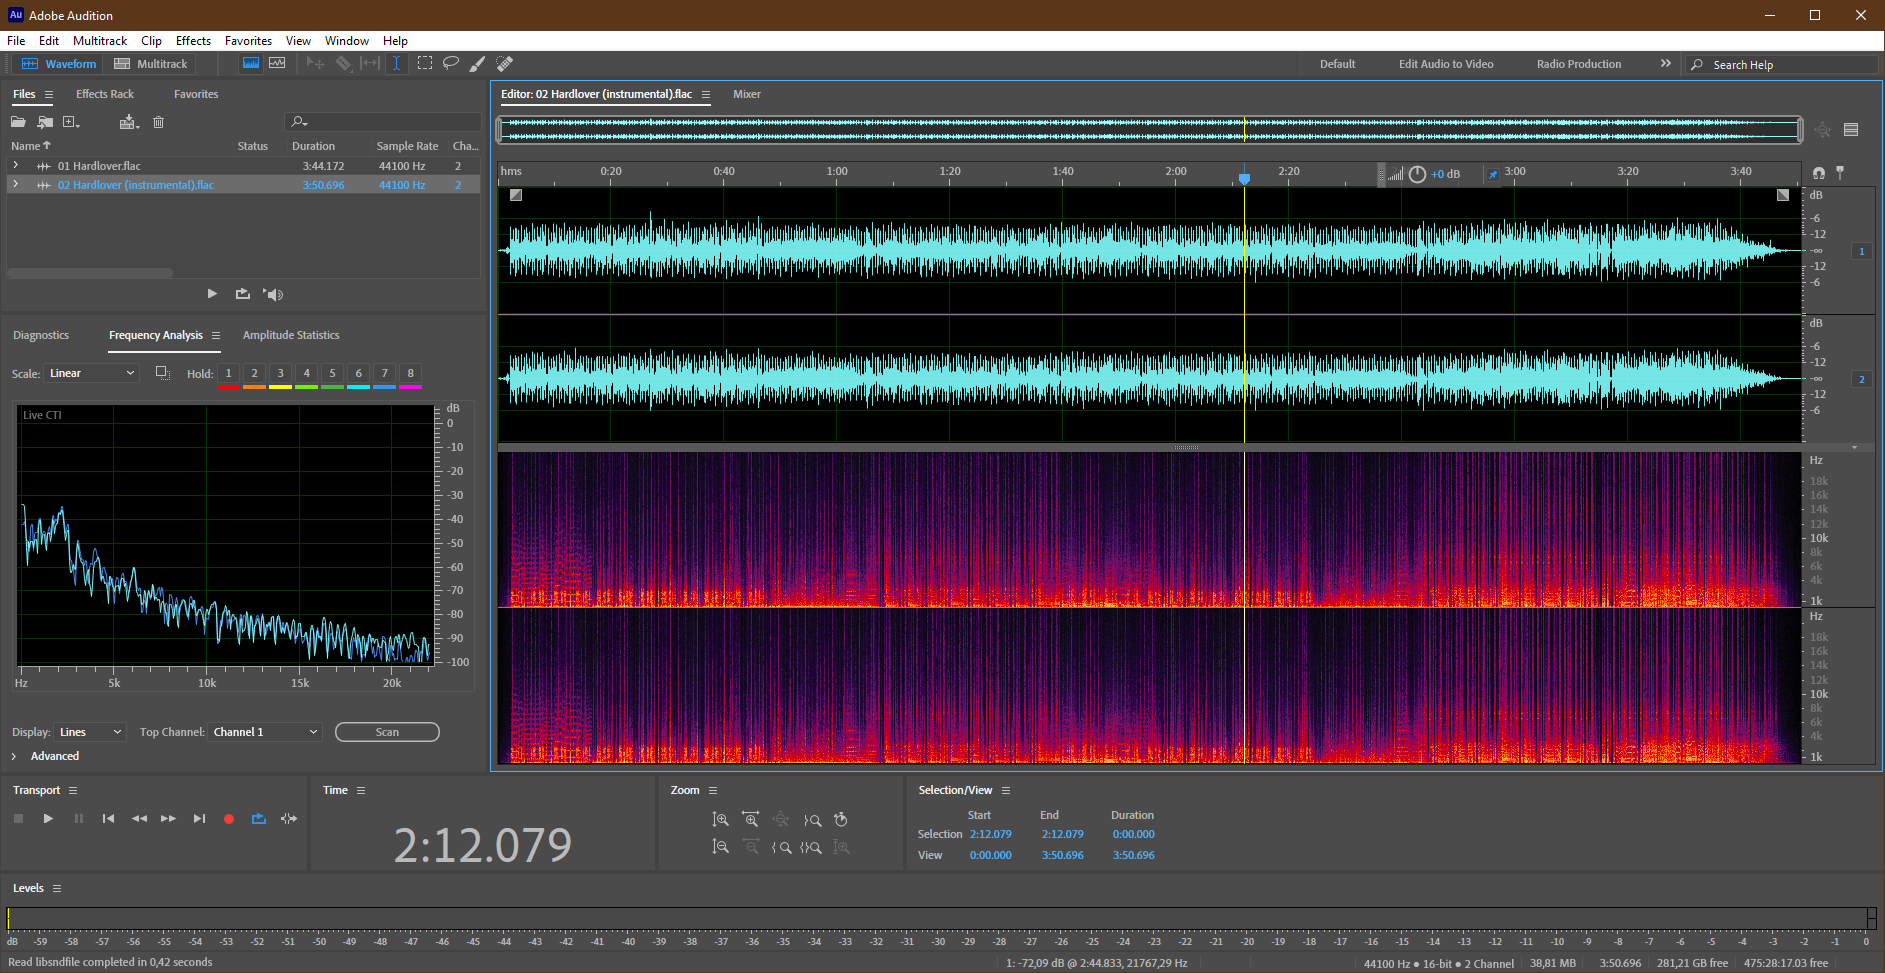Click the playhead marker on timeline ruler
The image size is (1885, 973).
point(1244,178)
